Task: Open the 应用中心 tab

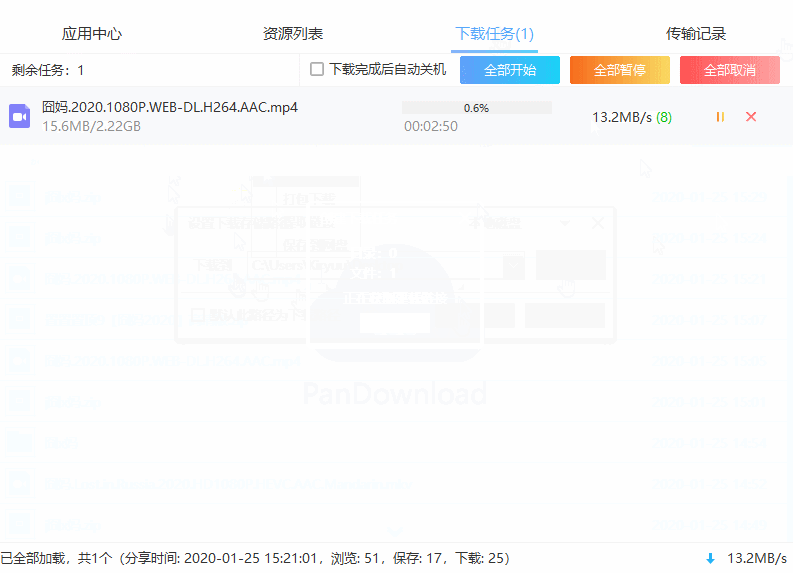Action: pos(92,34)
